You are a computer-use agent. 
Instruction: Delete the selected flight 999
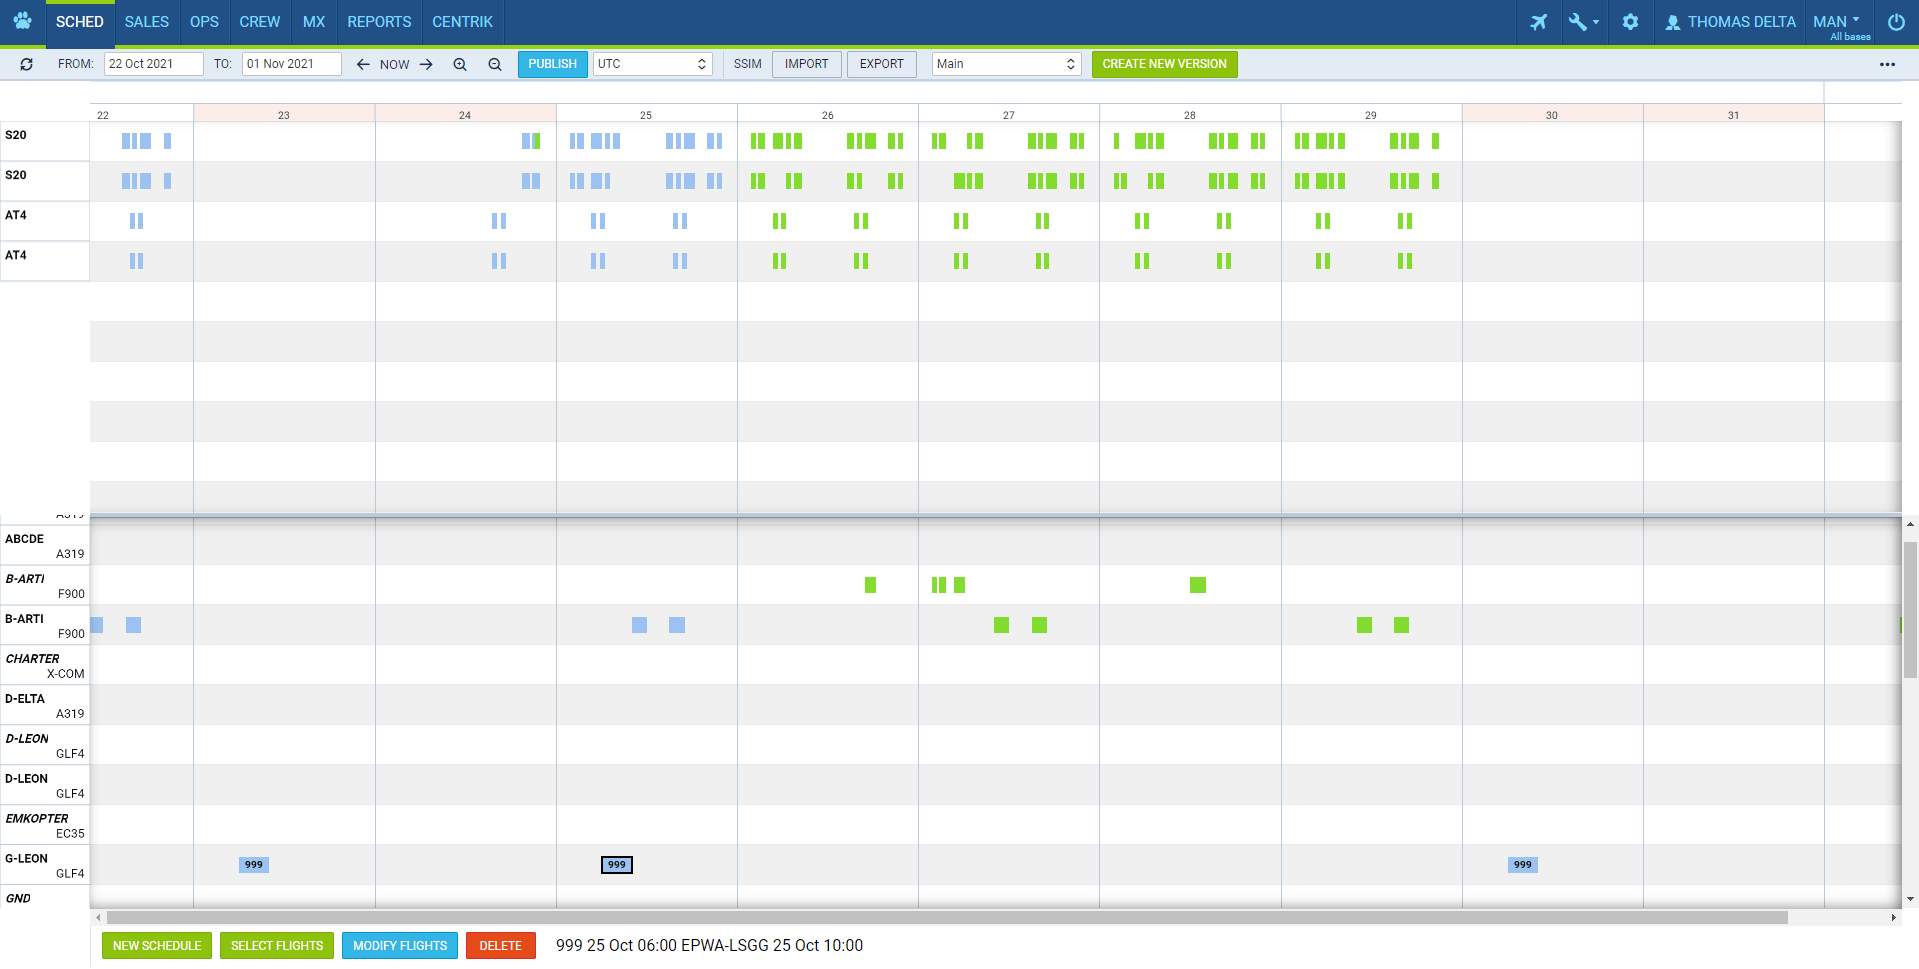(x=500, y=945)
